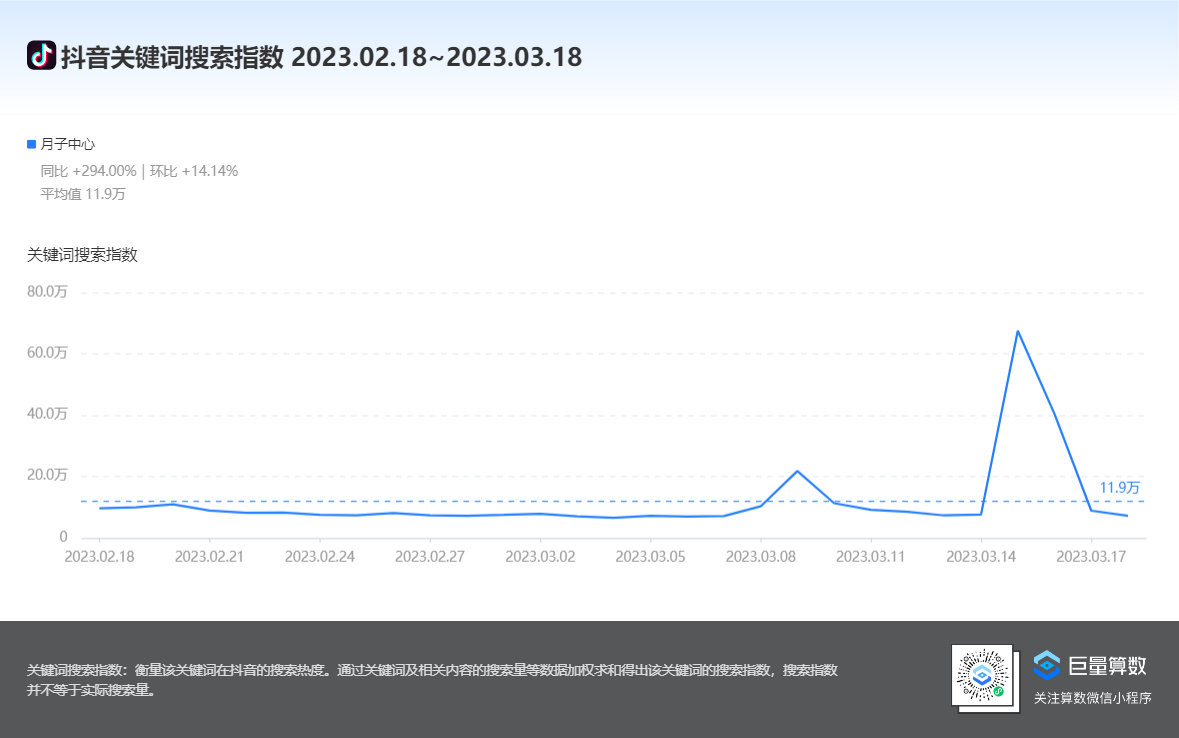Click the Douyin logo icon in title
1179x738 pixels.
(x=41, y=55)
